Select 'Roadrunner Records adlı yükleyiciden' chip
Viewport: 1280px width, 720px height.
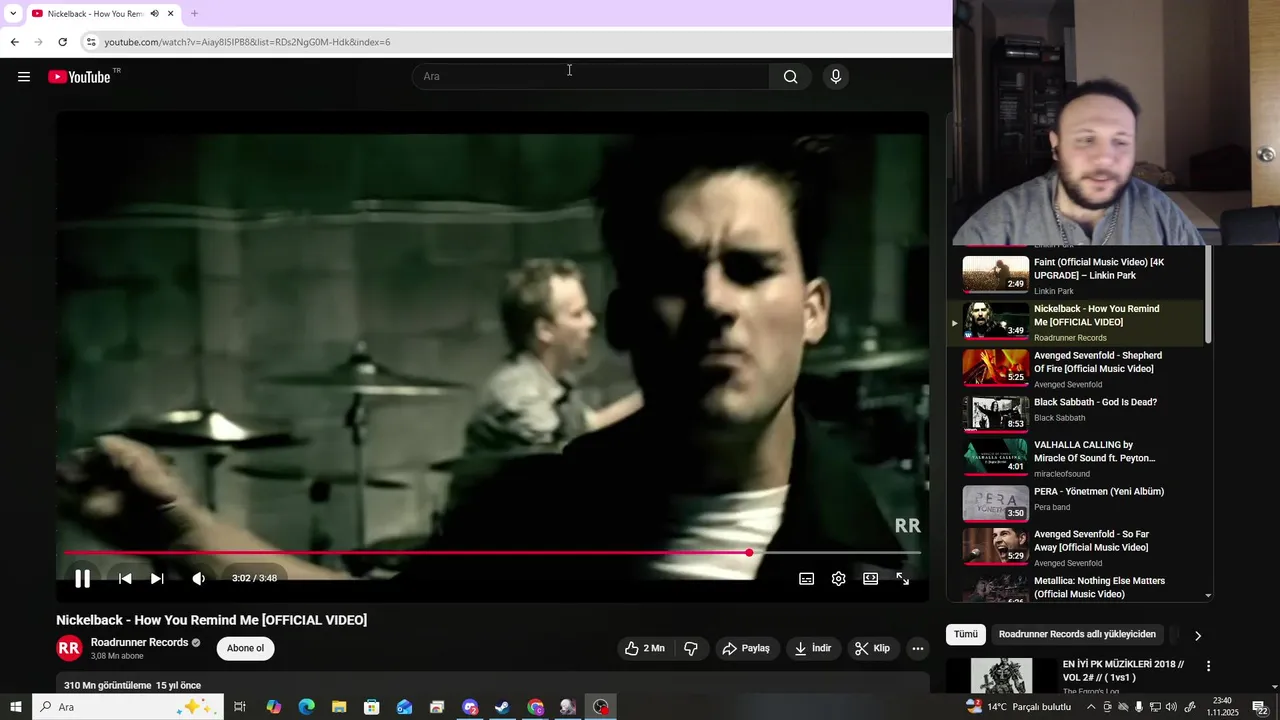[1077, 634]
